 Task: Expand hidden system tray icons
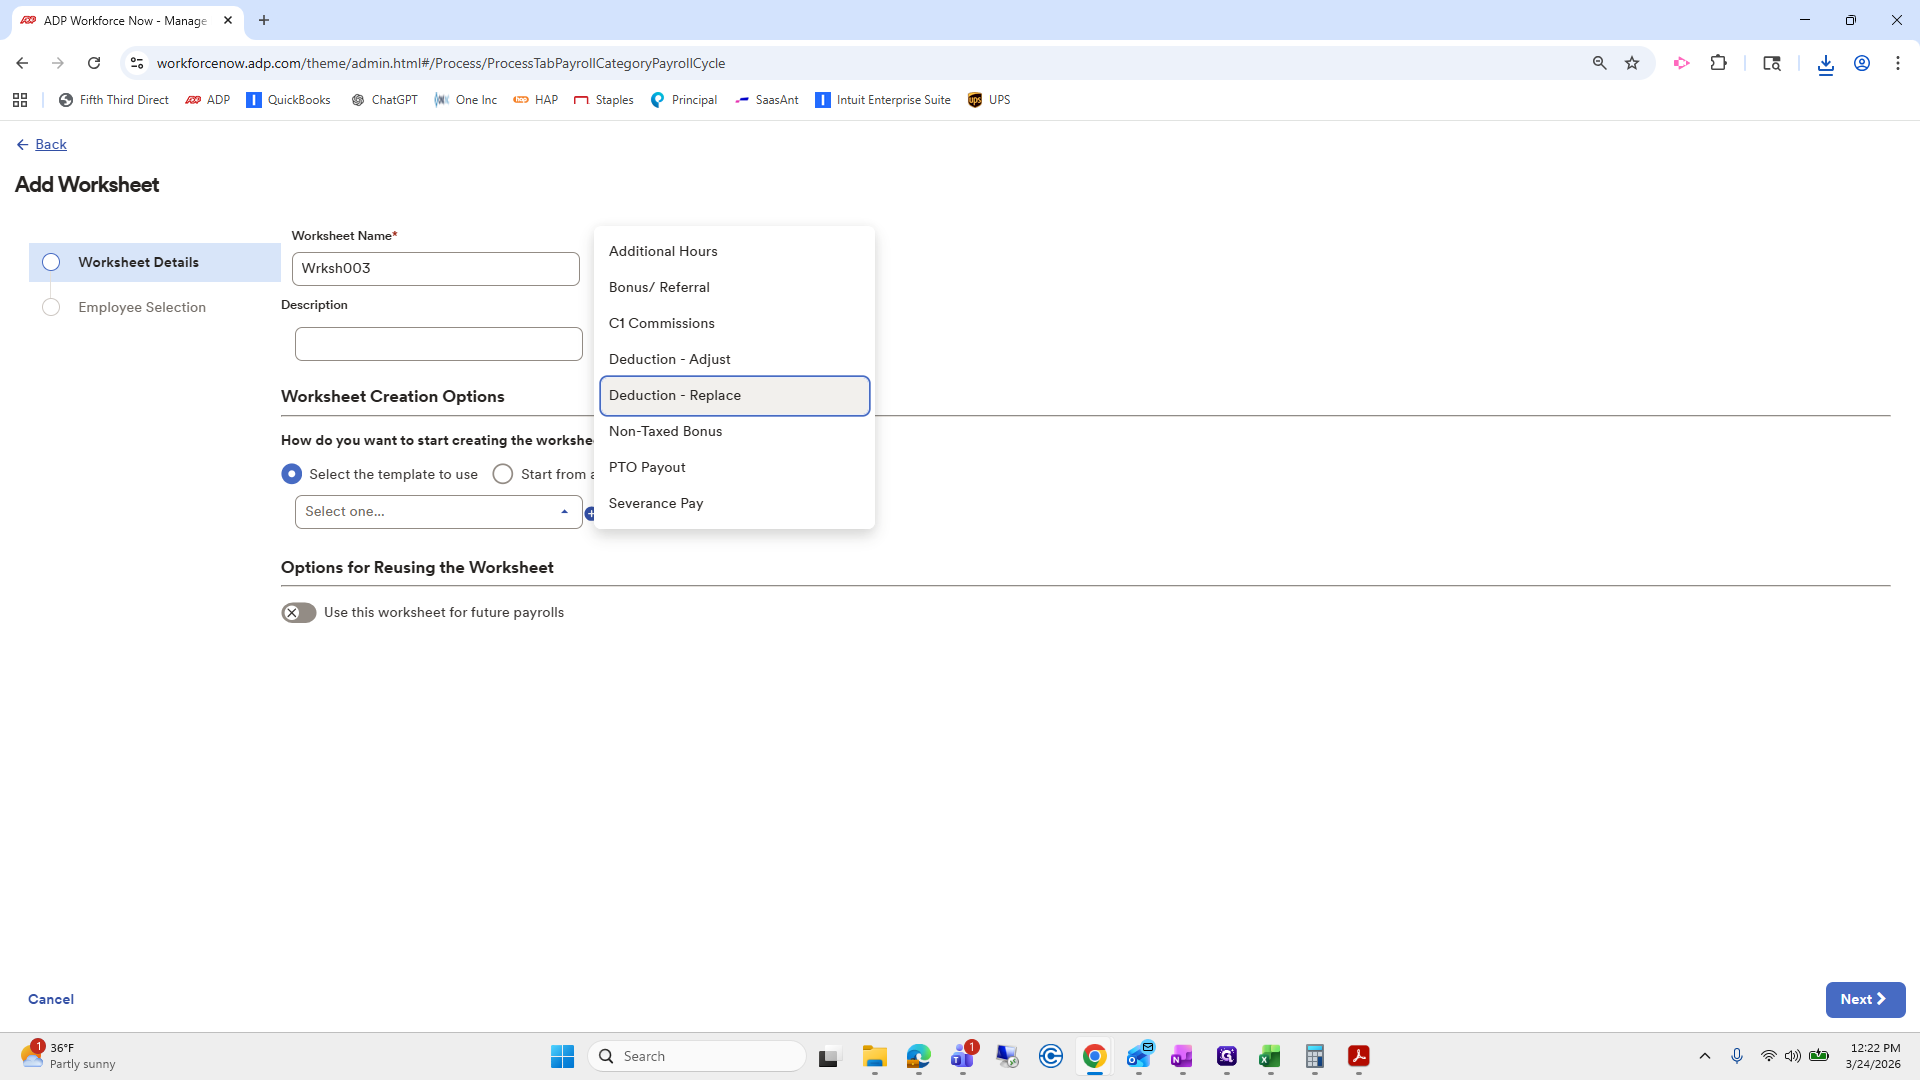point(1705,1056)
